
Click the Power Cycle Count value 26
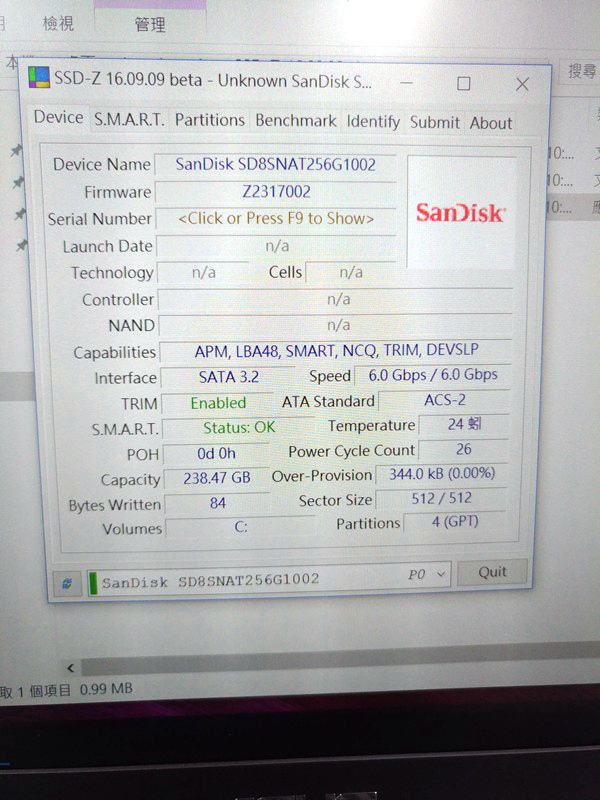463,449
